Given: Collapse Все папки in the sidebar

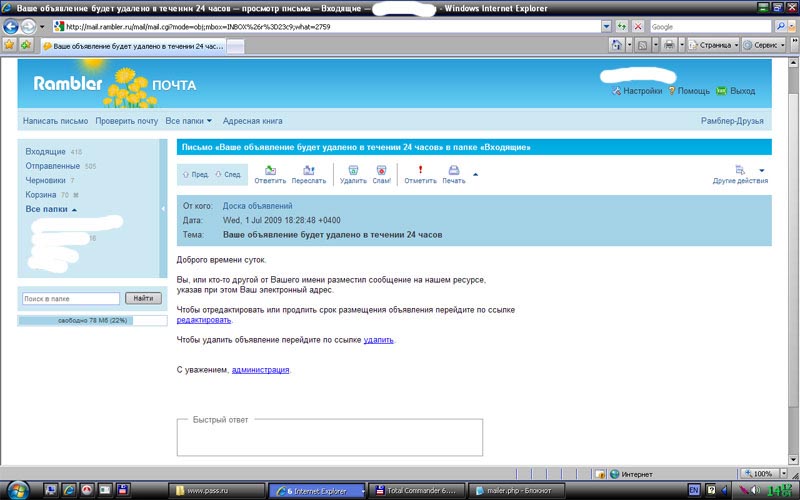Looking at the screenshot, I should pyautogui.click(x=51, y=209).
